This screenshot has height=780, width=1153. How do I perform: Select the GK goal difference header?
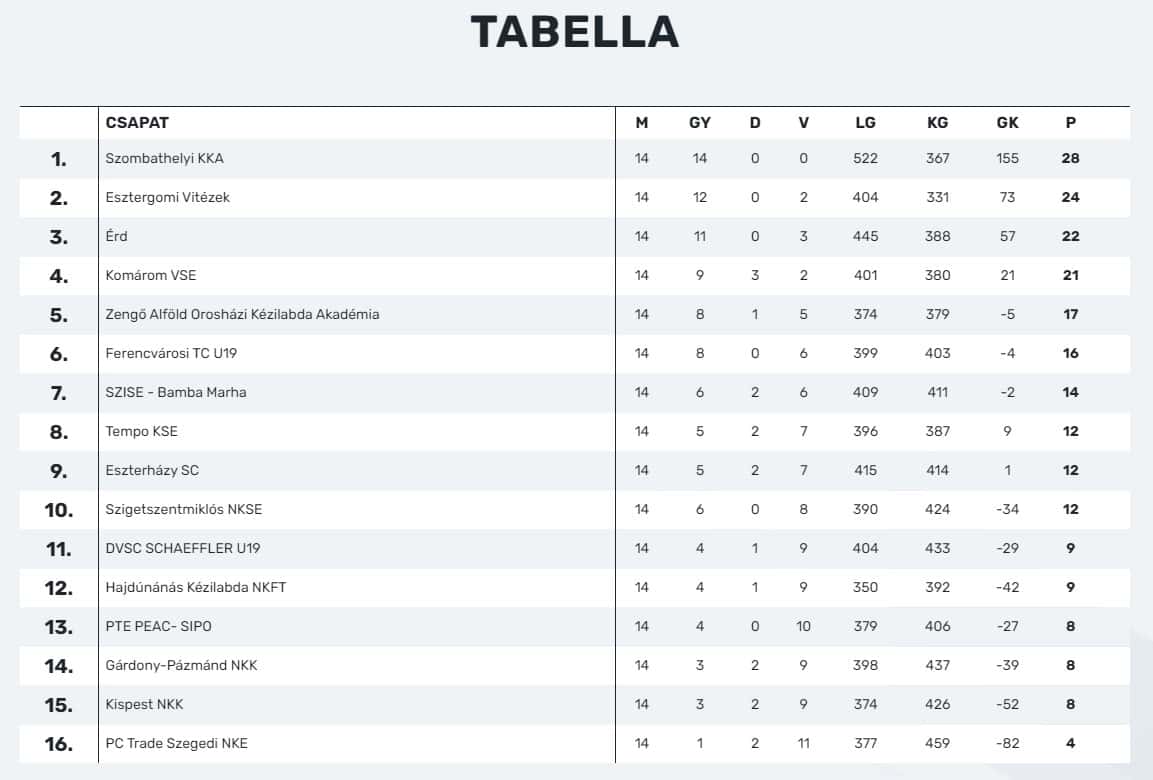[1007, 123]
